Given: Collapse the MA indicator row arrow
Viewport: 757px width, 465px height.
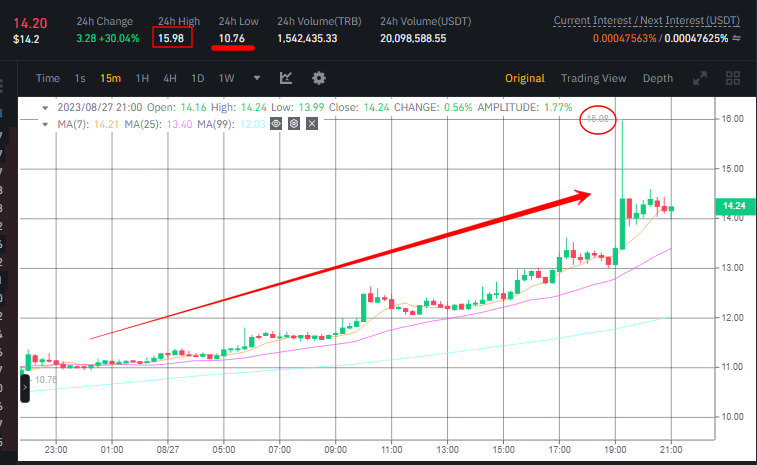Looking at the screenshot, I should tap(45, 125).
